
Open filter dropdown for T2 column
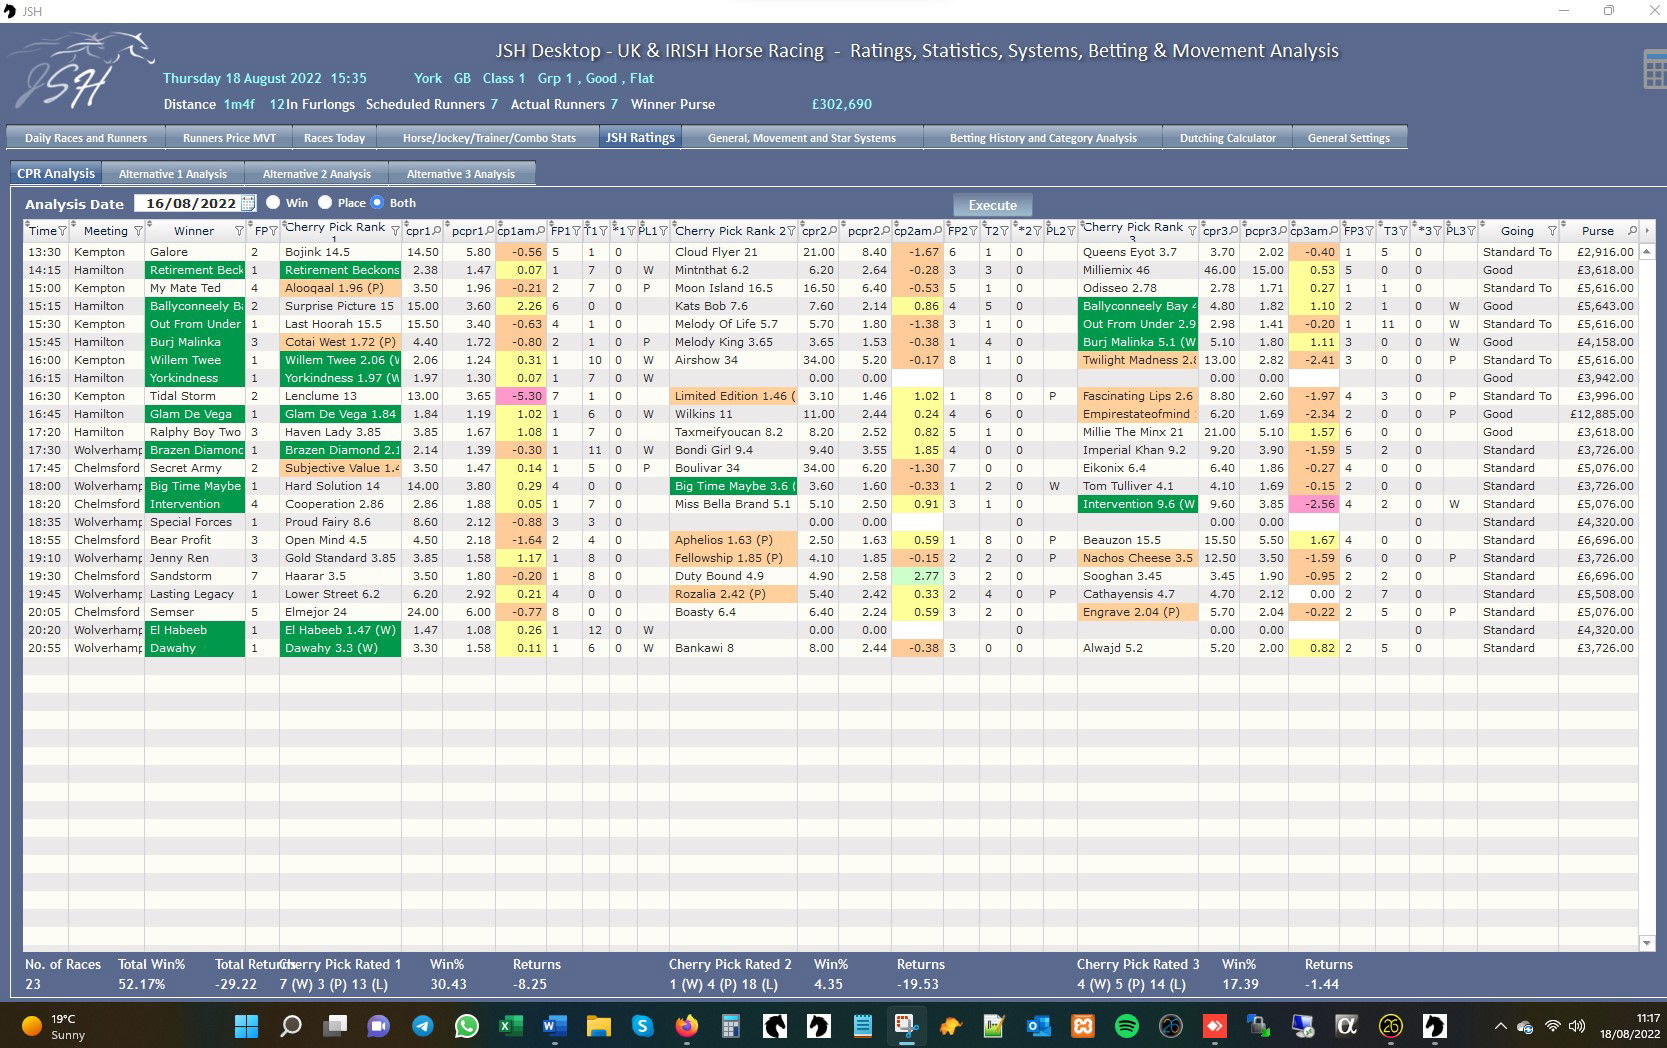(1003, 231)
